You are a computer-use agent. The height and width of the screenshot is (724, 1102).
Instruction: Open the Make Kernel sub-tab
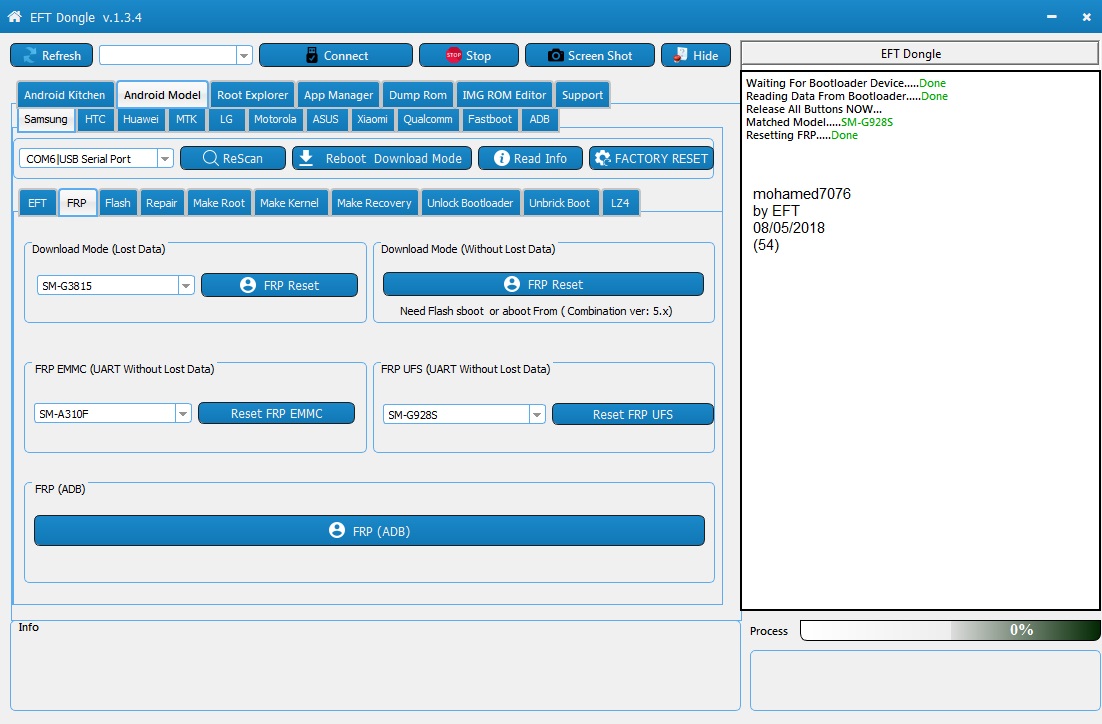pyautogui.click(x=289, y=203)
